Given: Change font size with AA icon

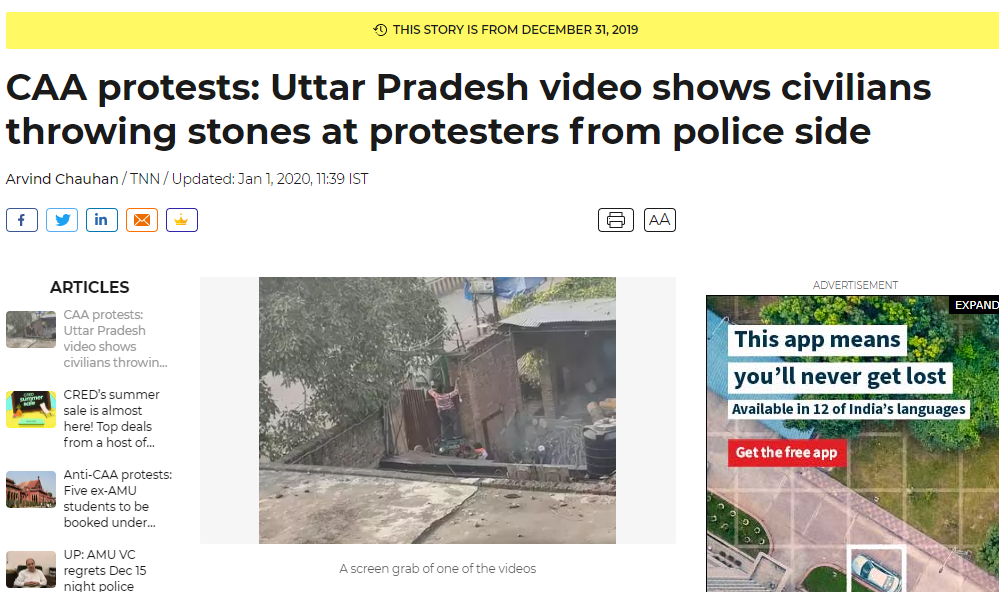Looking at the screenshot, I should tap(659, 220).
